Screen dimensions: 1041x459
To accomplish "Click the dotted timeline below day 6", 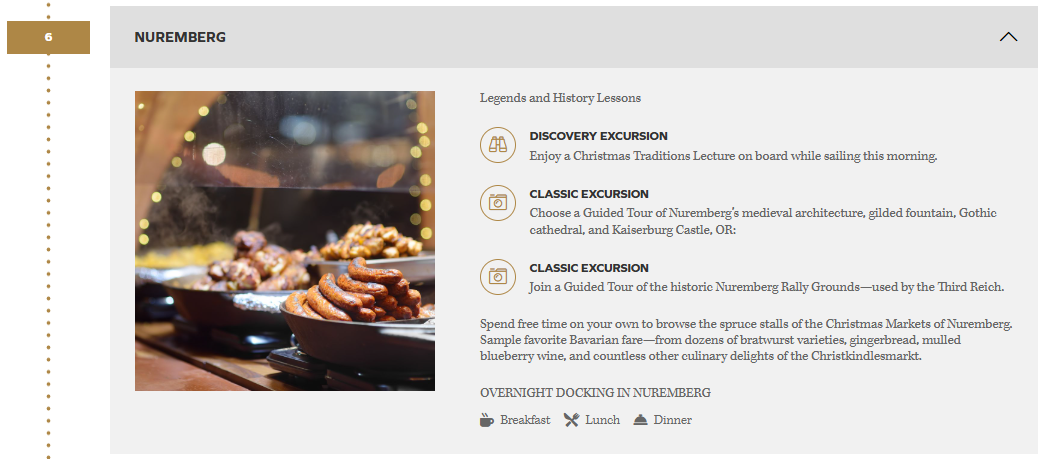I will 48,250.
